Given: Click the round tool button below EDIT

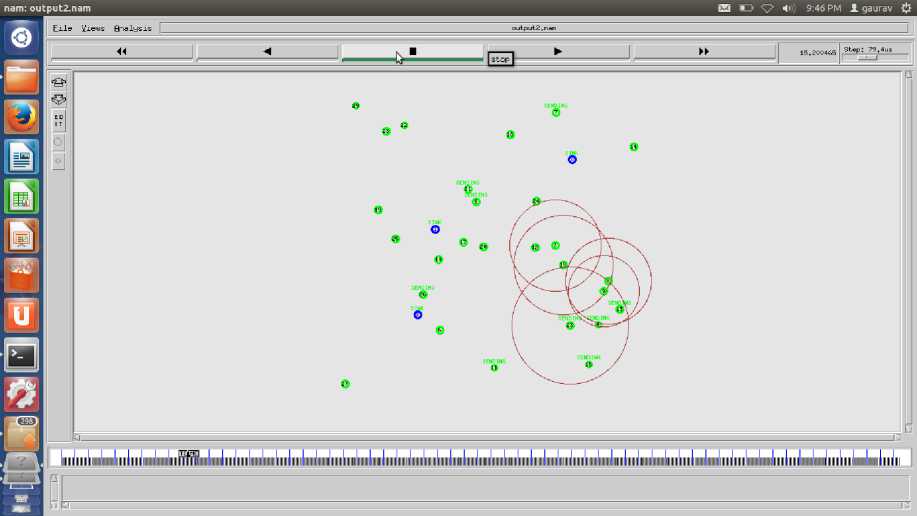Looking at the screenshot, I should (58, 142).
